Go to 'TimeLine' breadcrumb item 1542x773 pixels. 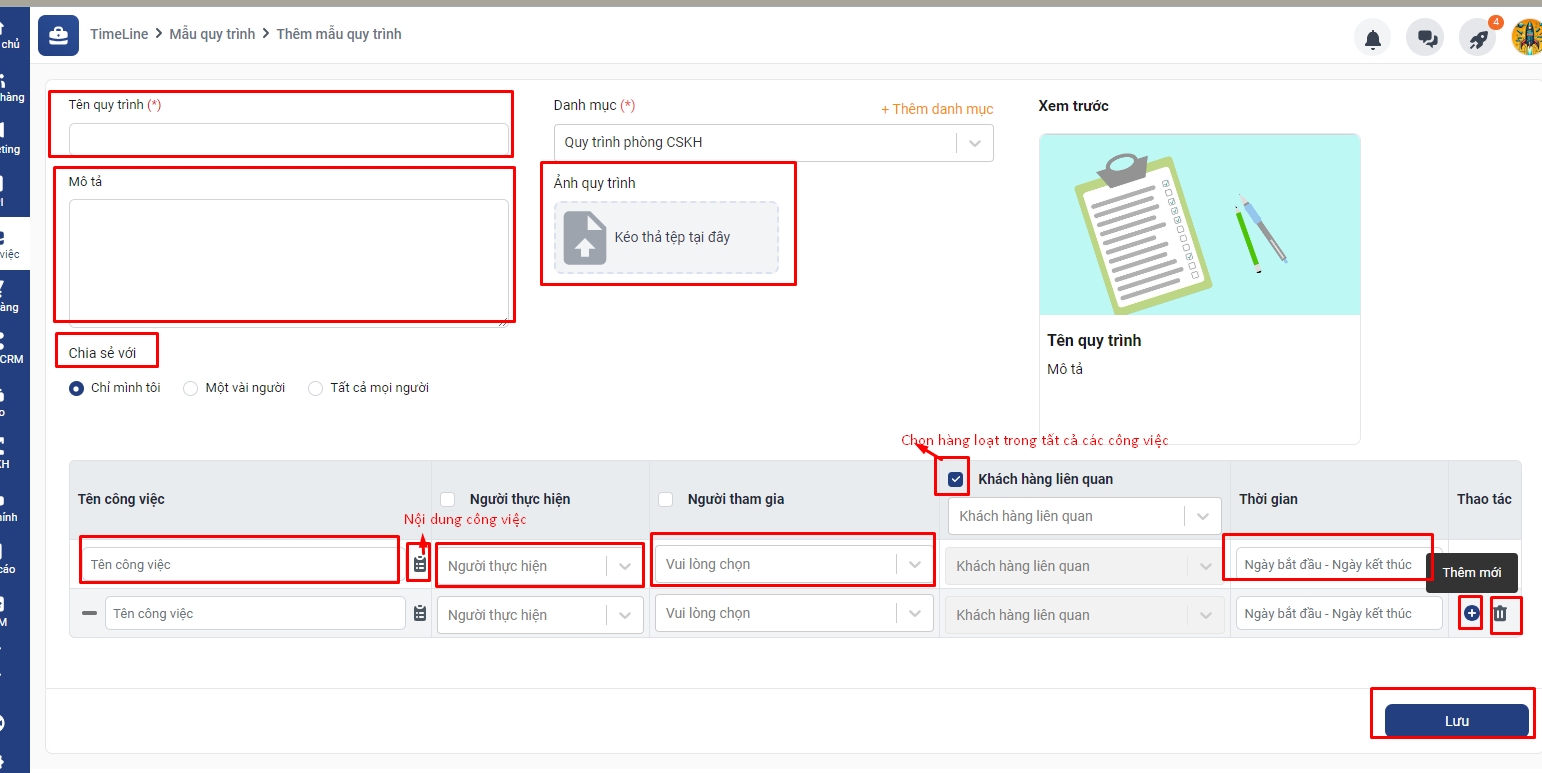[118, 34]
